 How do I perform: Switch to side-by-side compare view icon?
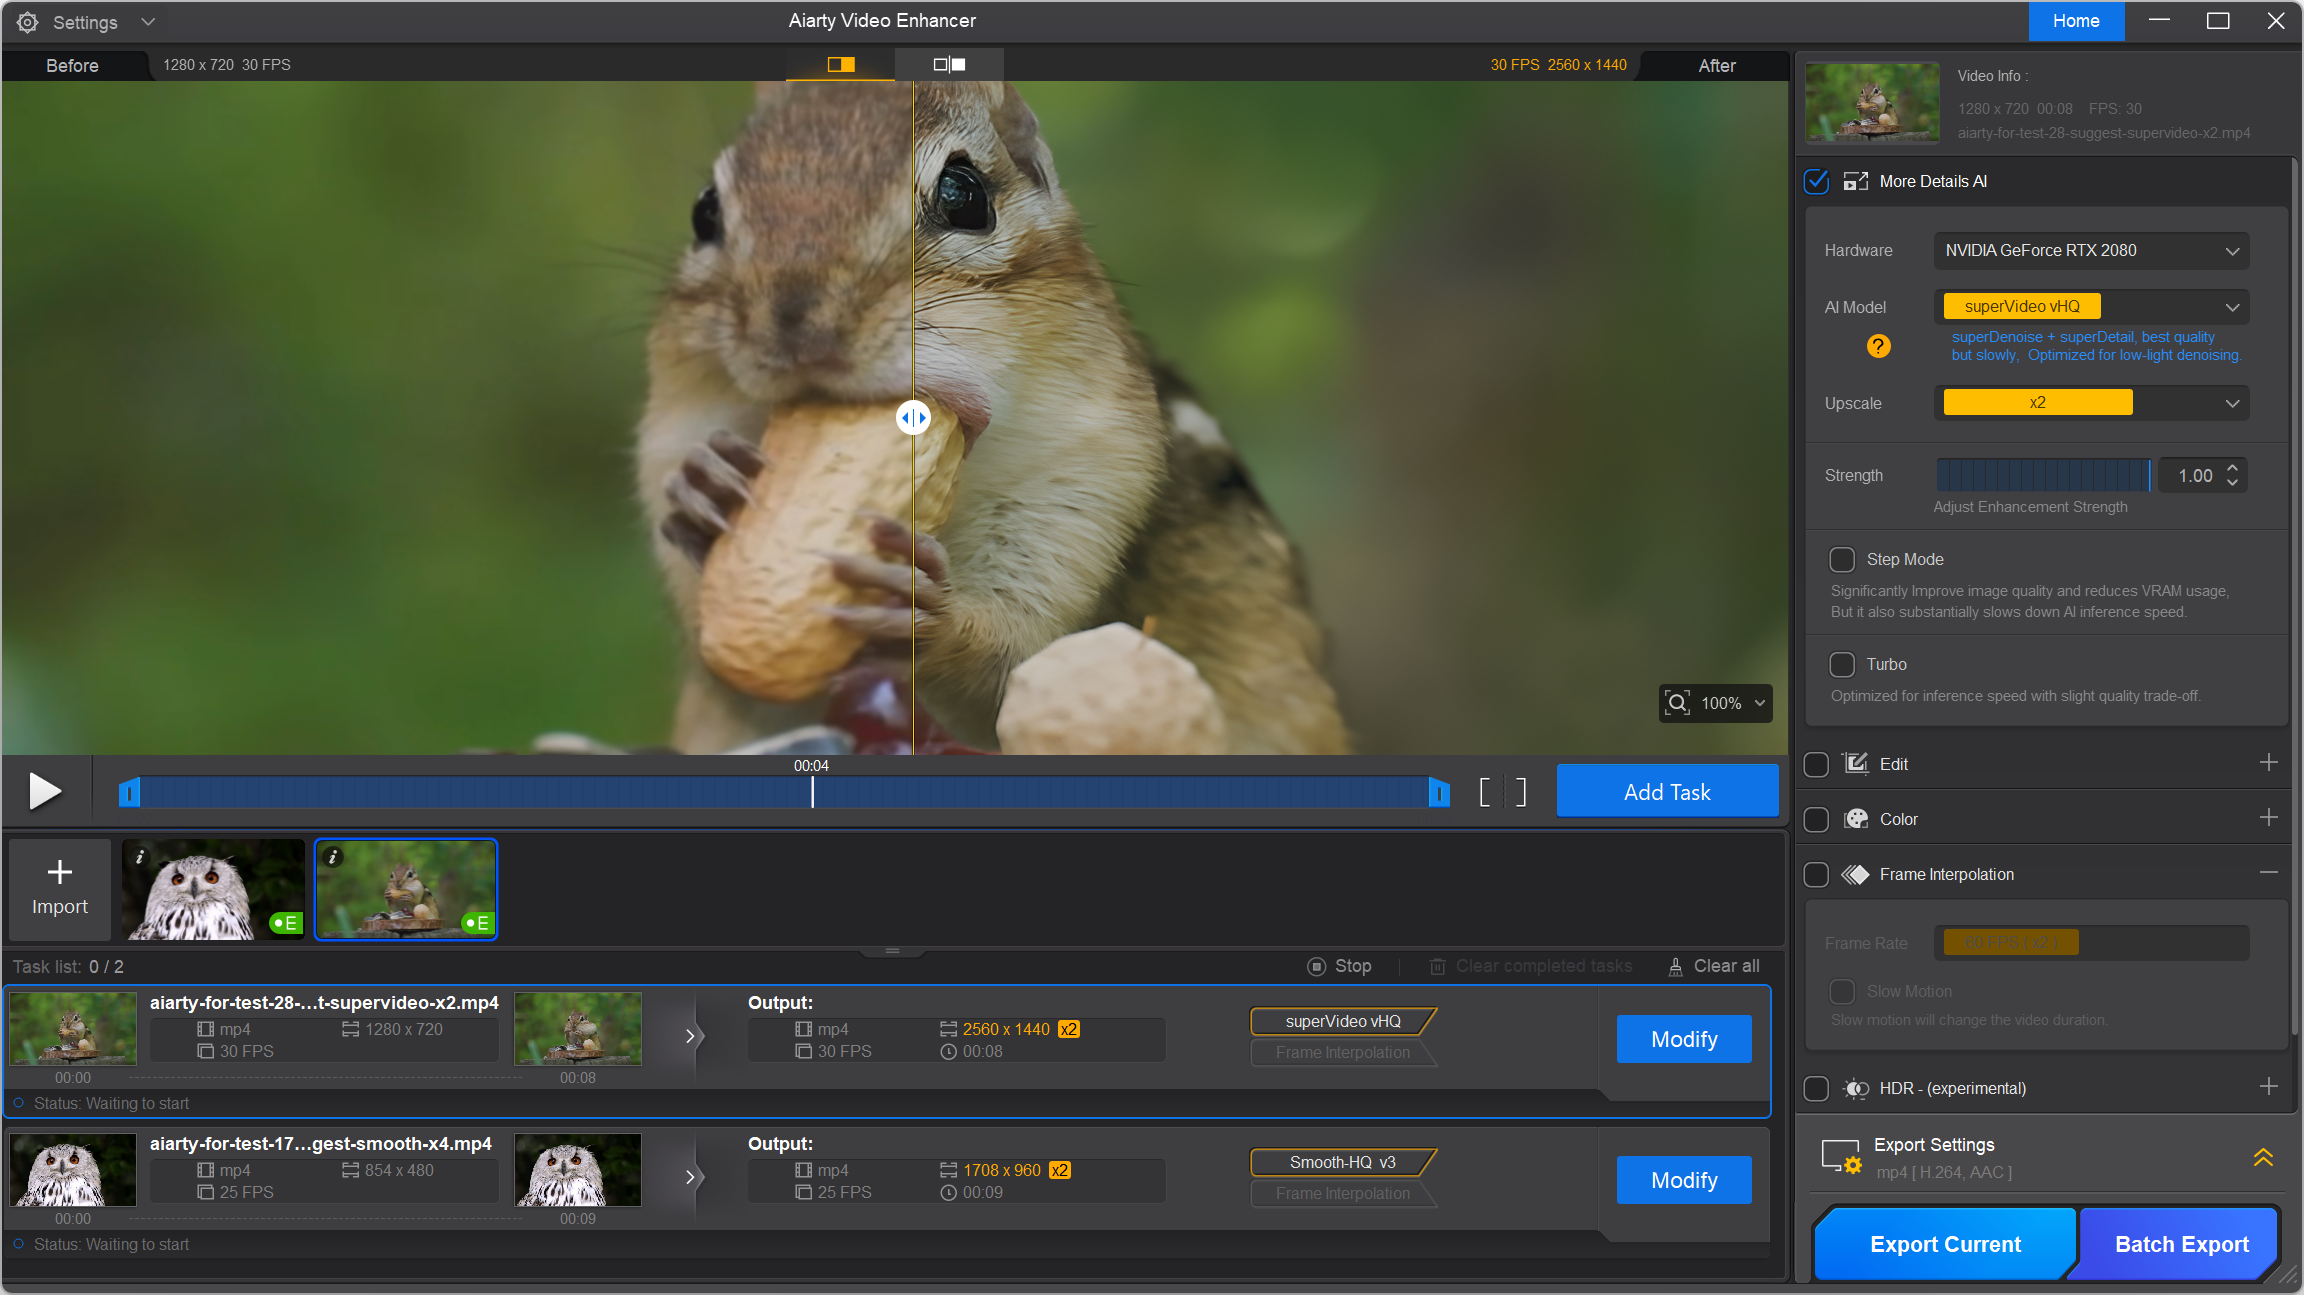point(949,65)
